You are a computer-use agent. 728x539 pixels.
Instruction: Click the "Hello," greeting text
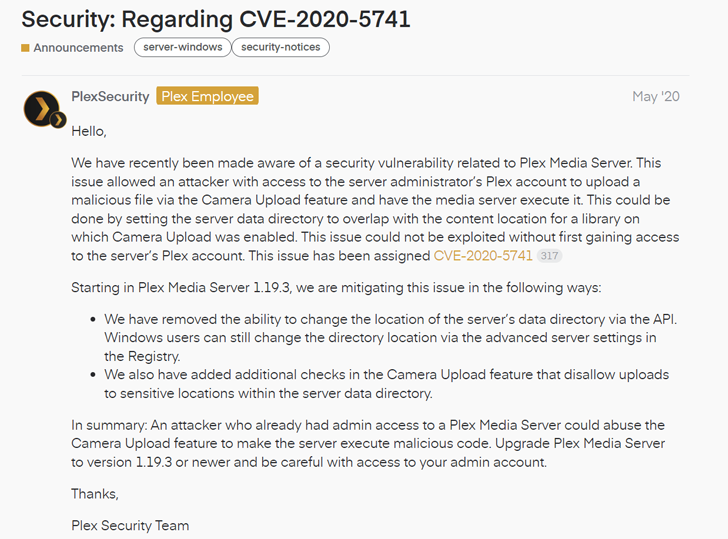(x=89, y=130)
